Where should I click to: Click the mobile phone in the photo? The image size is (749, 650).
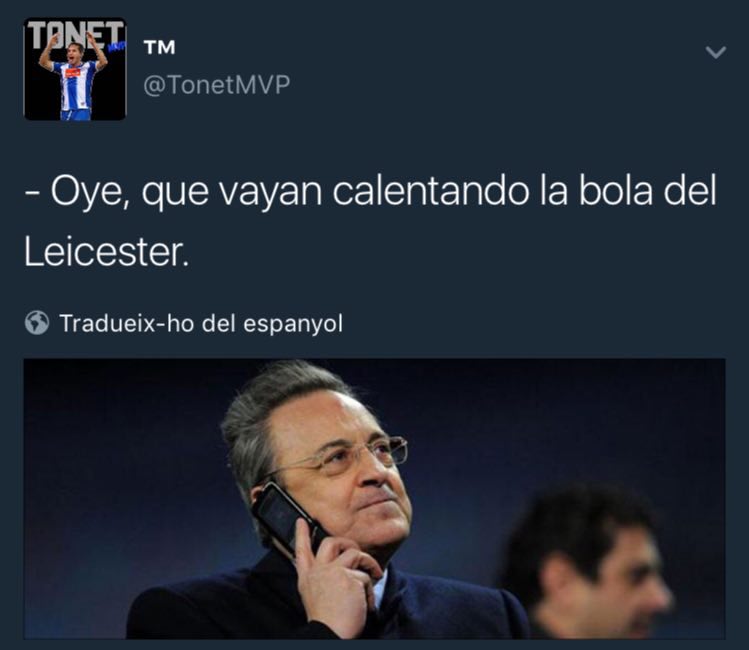(287, 519)
